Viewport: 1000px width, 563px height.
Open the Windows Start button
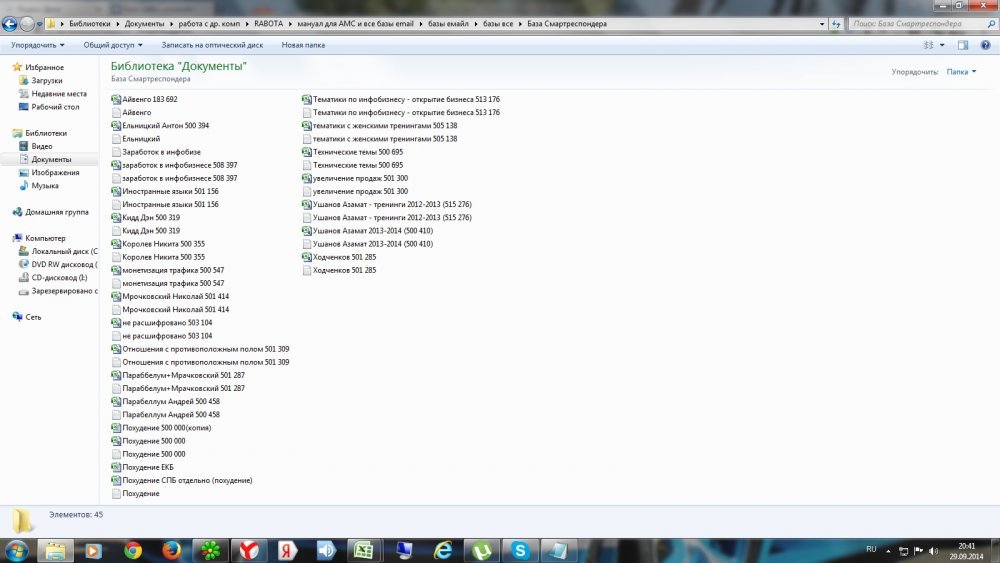point(15,550)
